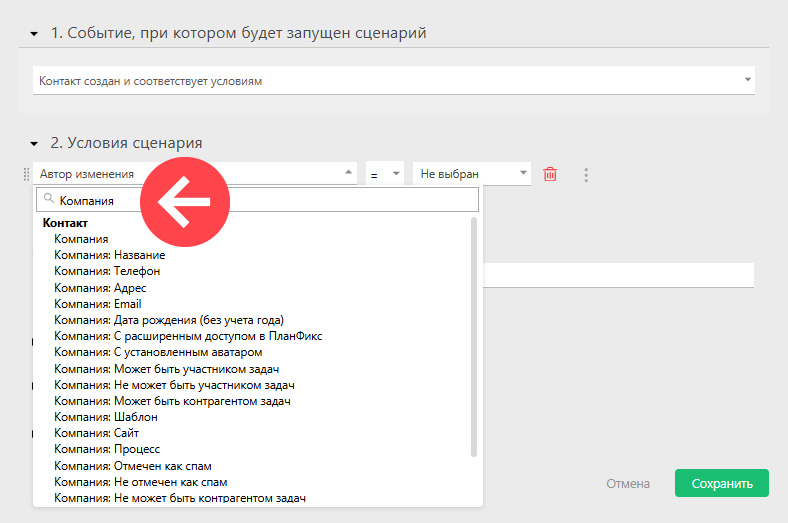
Task: Select 'Компания: Дата рождения (без учета года)'
Action: tap(169, 320)
